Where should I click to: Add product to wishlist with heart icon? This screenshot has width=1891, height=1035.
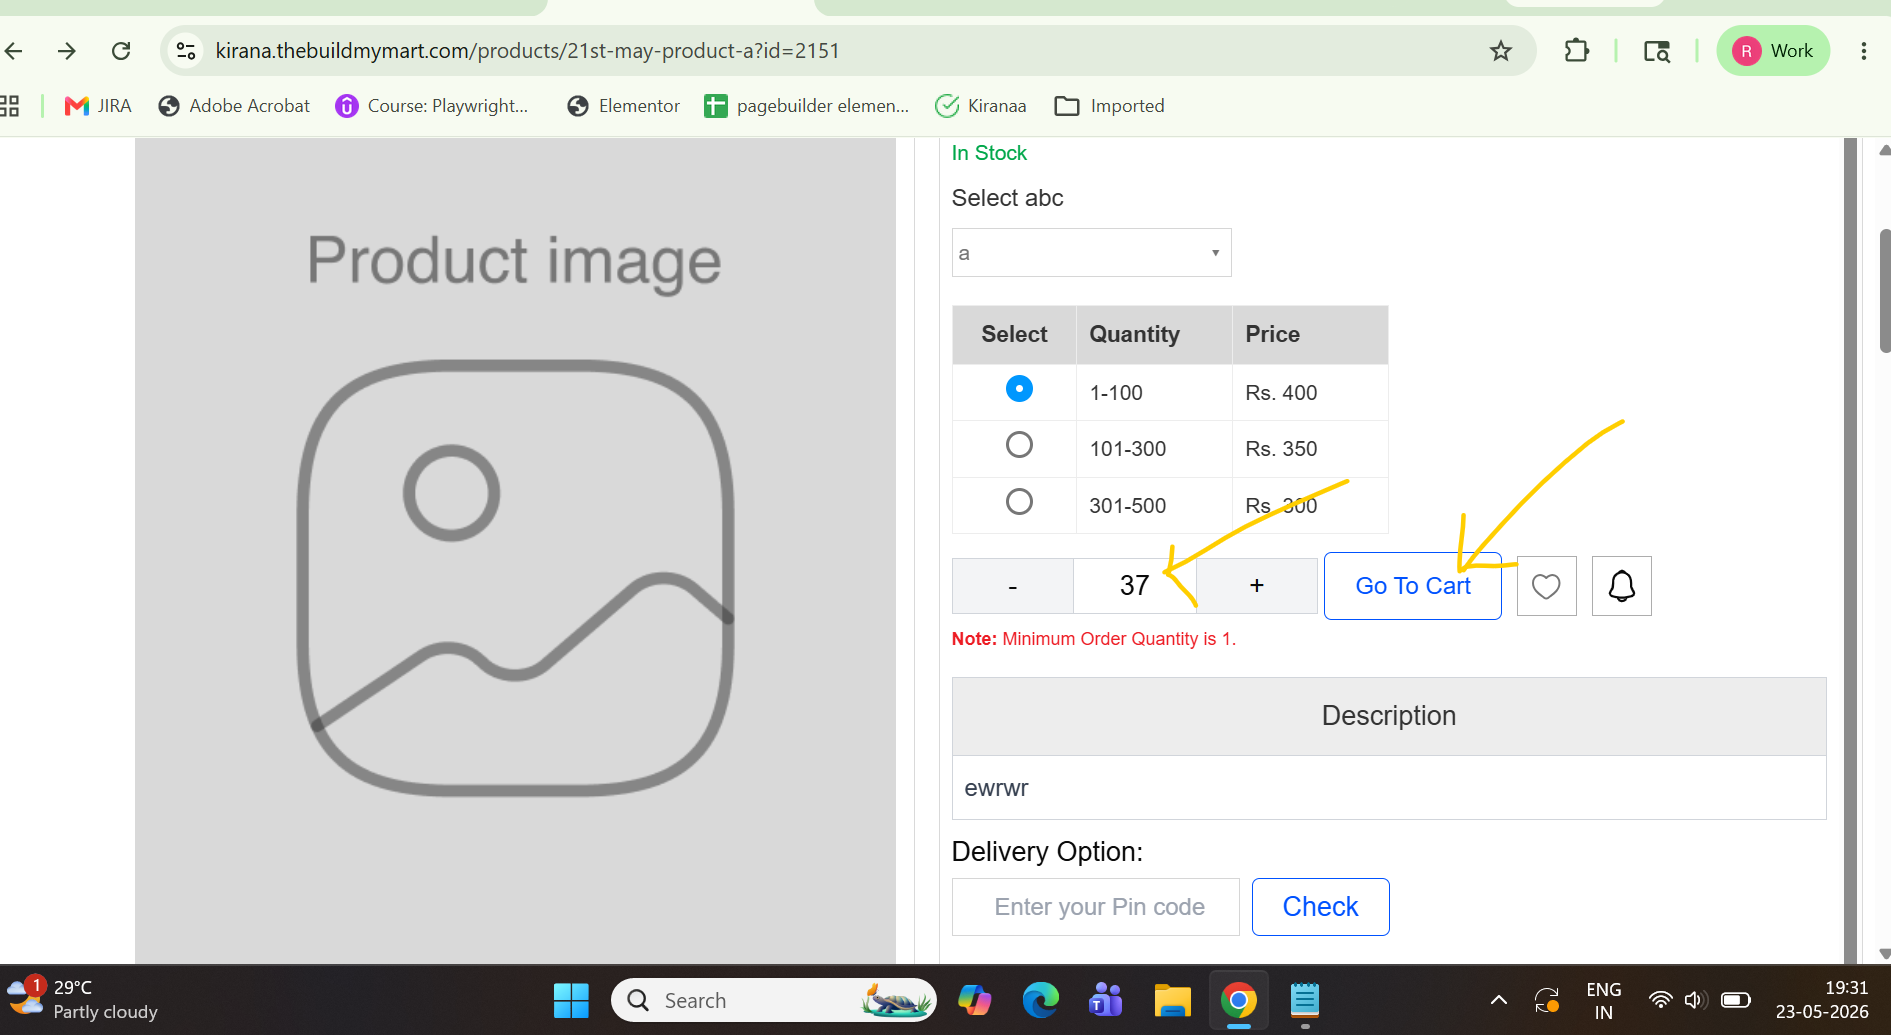point(1547,586)
